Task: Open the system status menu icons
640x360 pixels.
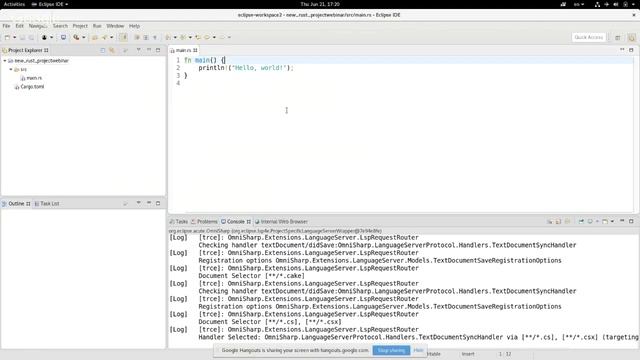Action: click(615, 4)
